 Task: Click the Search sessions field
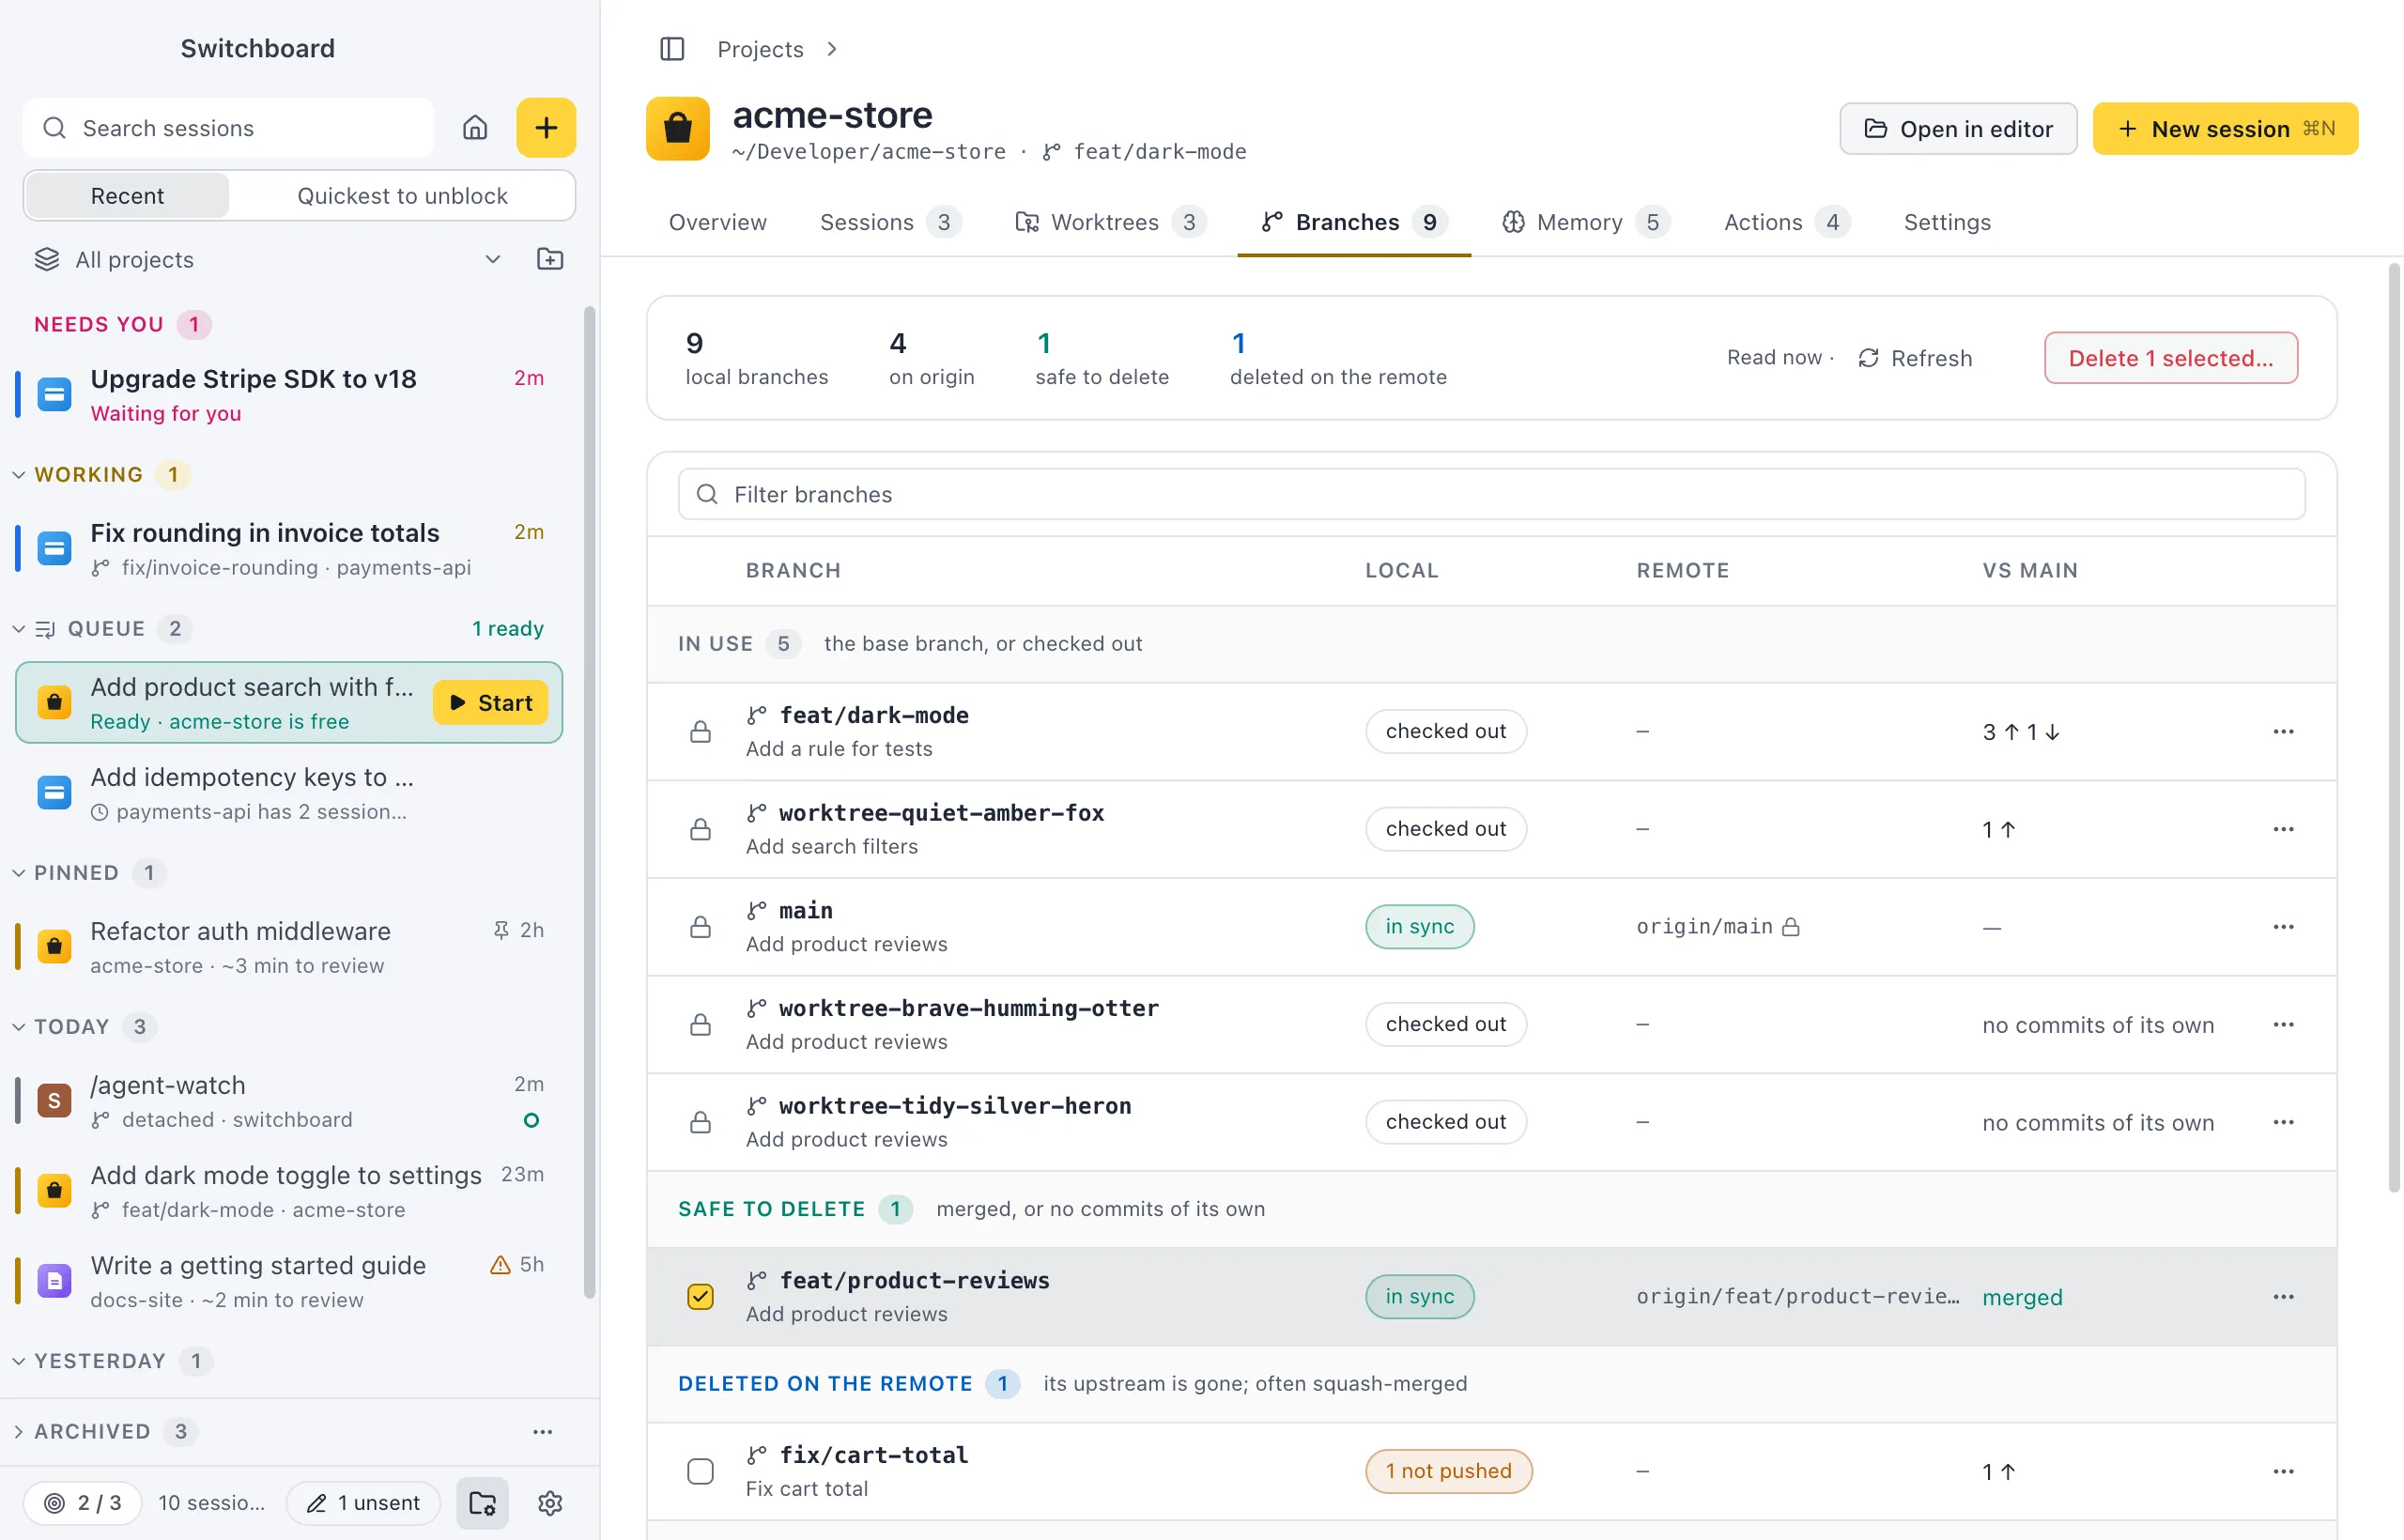(x=228, y=128)
